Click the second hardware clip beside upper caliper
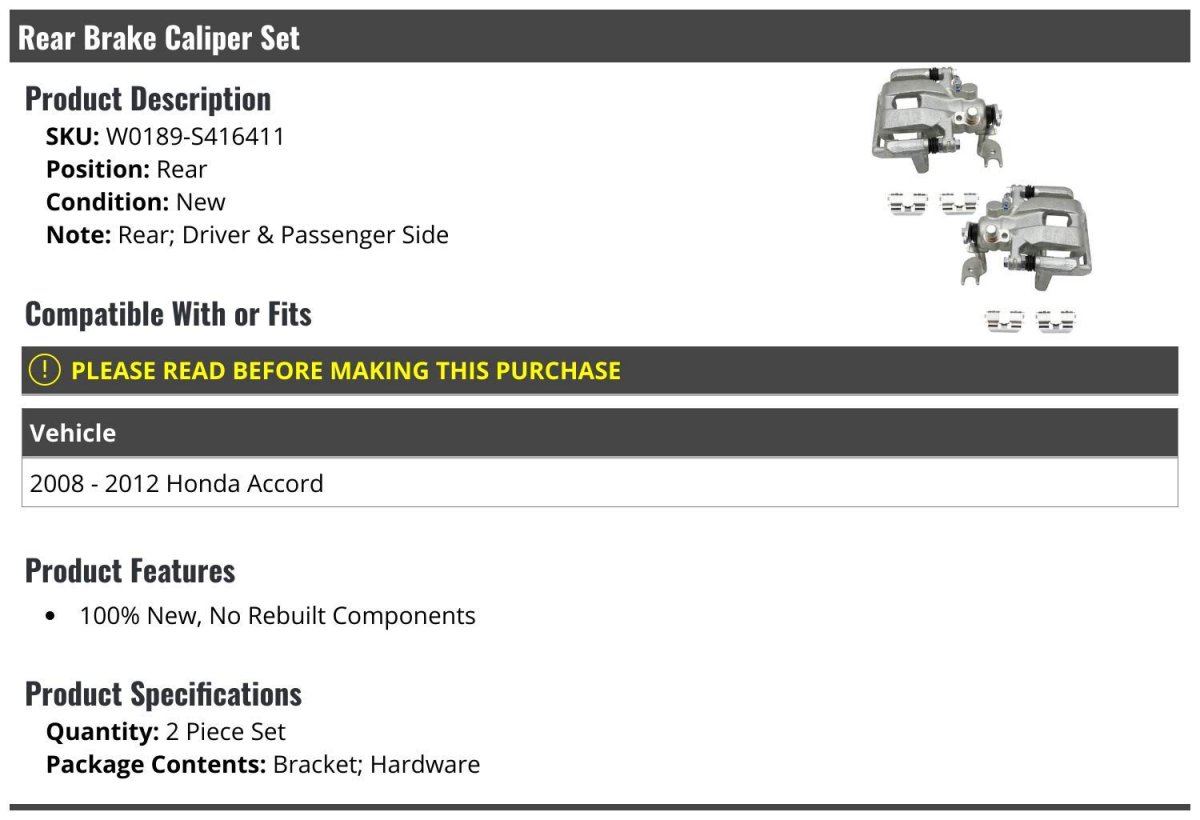This screenshot has width=1200, height=820. (958, 205)
